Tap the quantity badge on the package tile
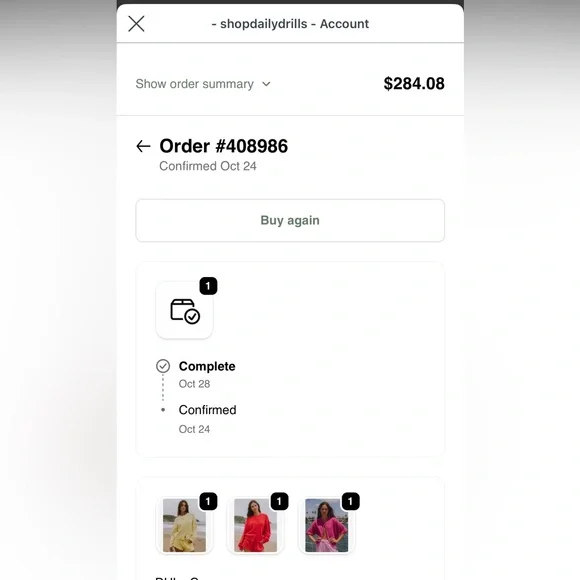The height and width of the screenshot is (580, 580). pos(208,286)
